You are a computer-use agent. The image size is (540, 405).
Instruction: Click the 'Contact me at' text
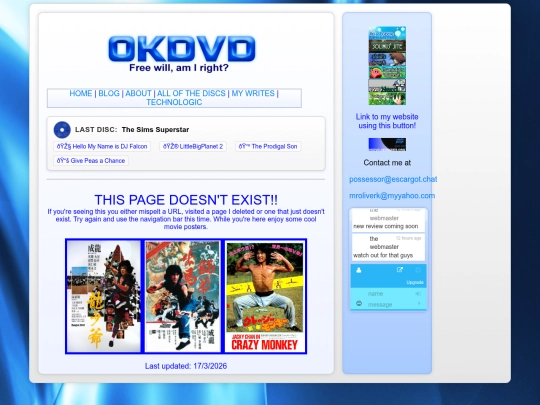(x=387, y=163)
